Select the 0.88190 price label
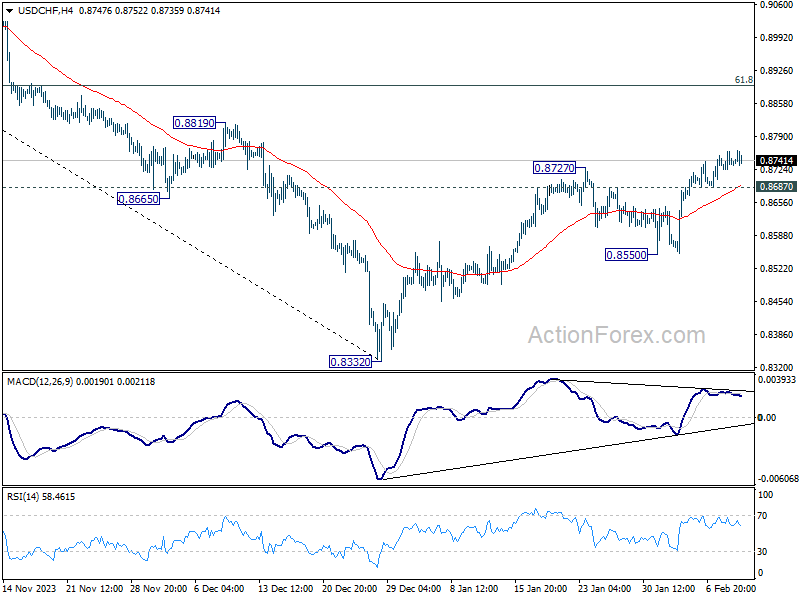The height and width of the screenshot is (600, 800). (194, 123)
